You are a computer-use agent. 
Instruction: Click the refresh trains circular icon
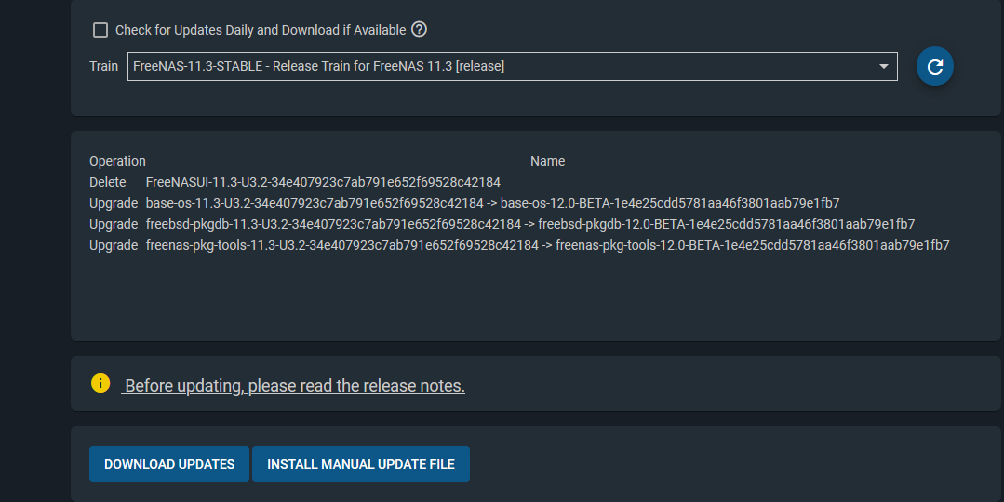point(935,67)
